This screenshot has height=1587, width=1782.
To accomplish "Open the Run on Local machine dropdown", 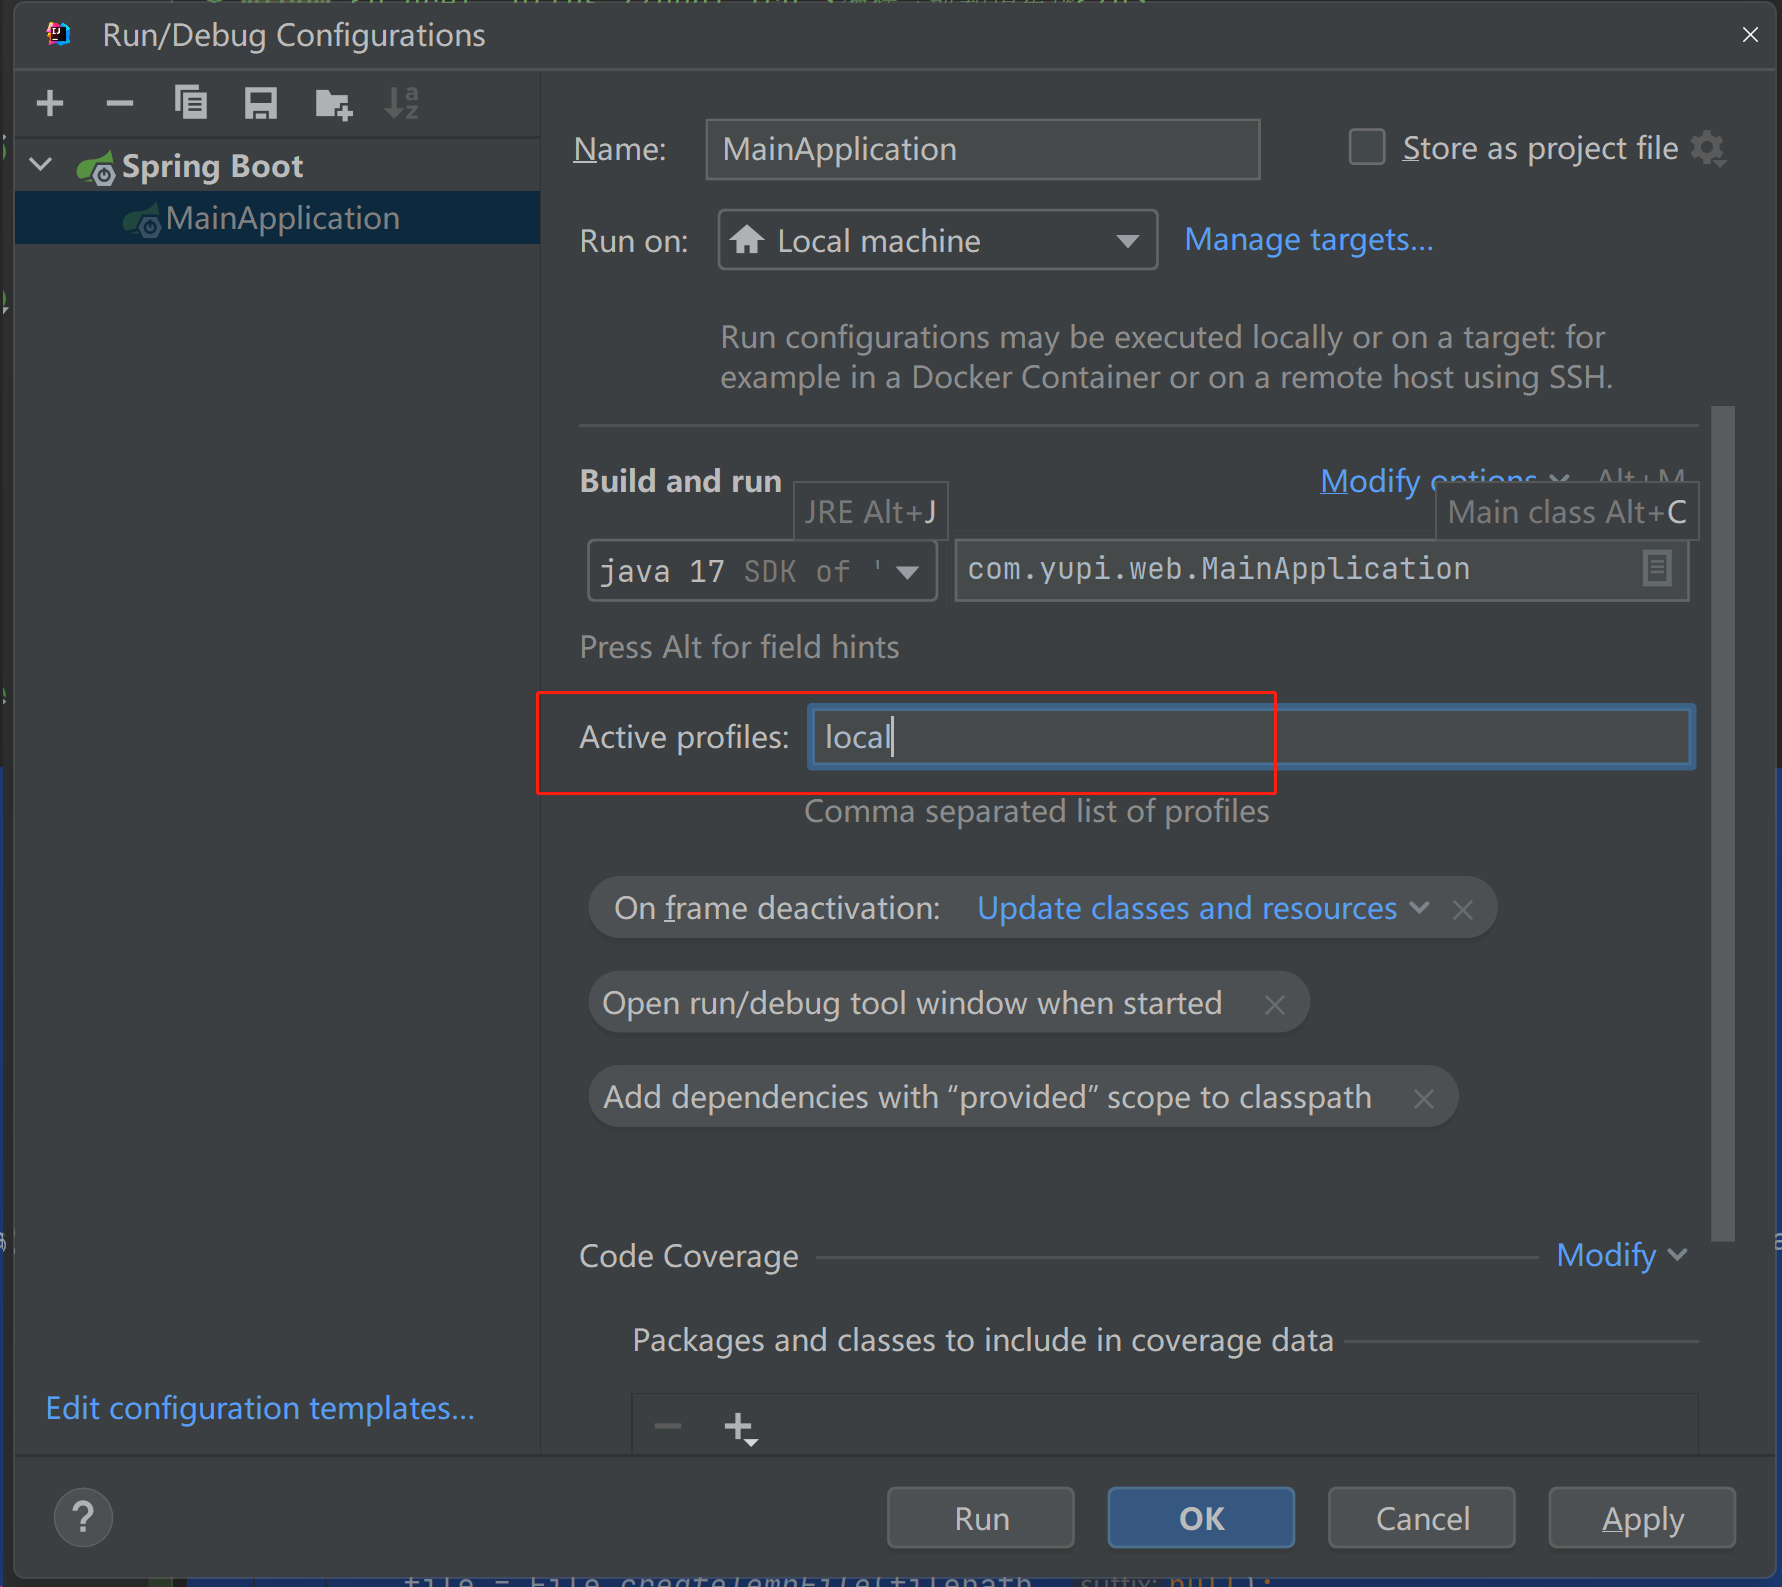I will coord(937,240).
